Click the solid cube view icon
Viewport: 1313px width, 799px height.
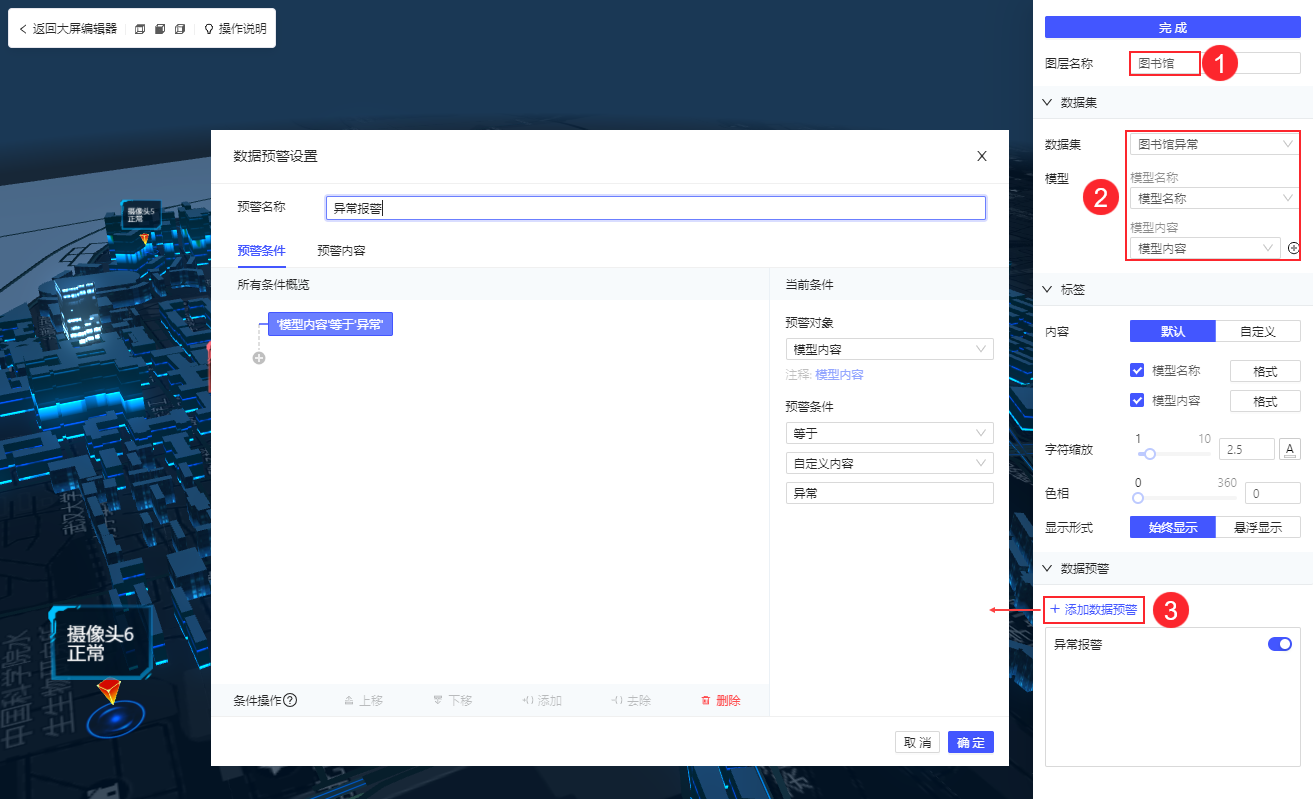click(160, 29)
